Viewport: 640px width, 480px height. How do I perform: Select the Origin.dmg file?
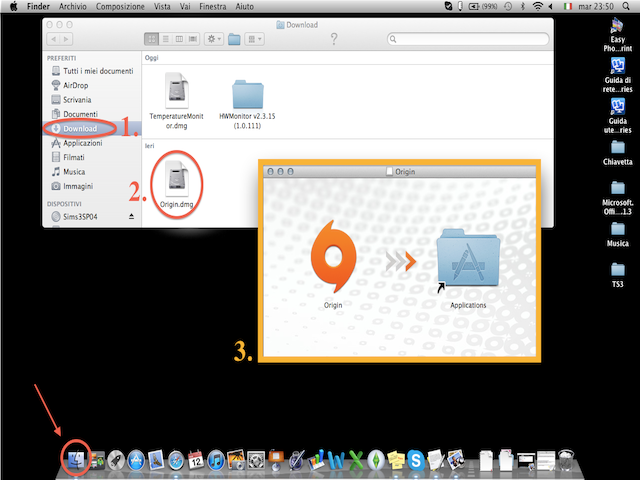[177, 184]
